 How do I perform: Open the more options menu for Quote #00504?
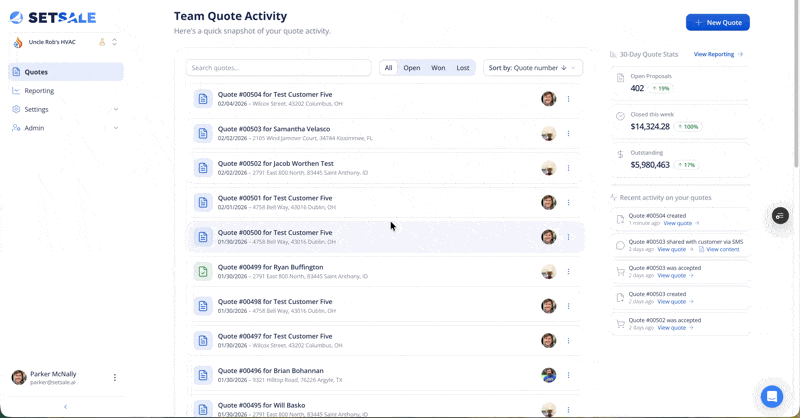(568, 99)
